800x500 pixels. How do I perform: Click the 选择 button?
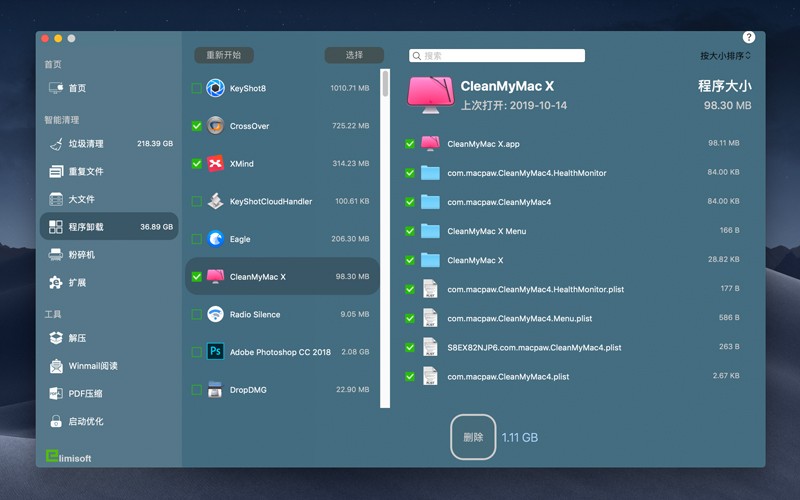tap(354, 55)
